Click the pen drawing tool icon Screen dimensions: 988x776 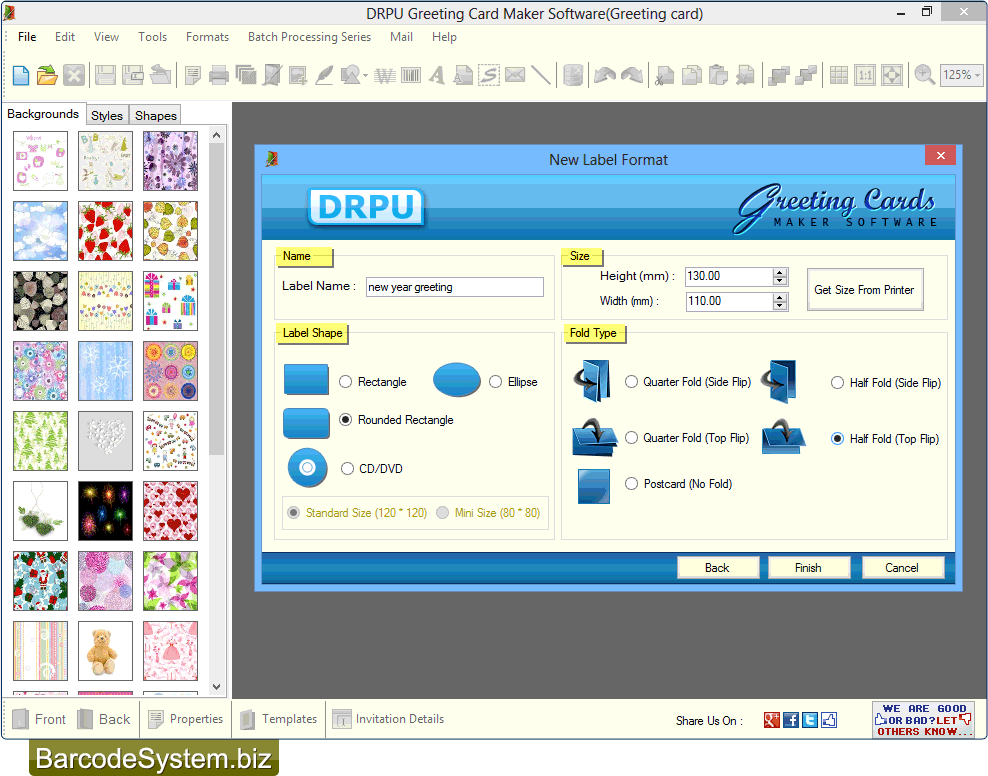[324, 76]
